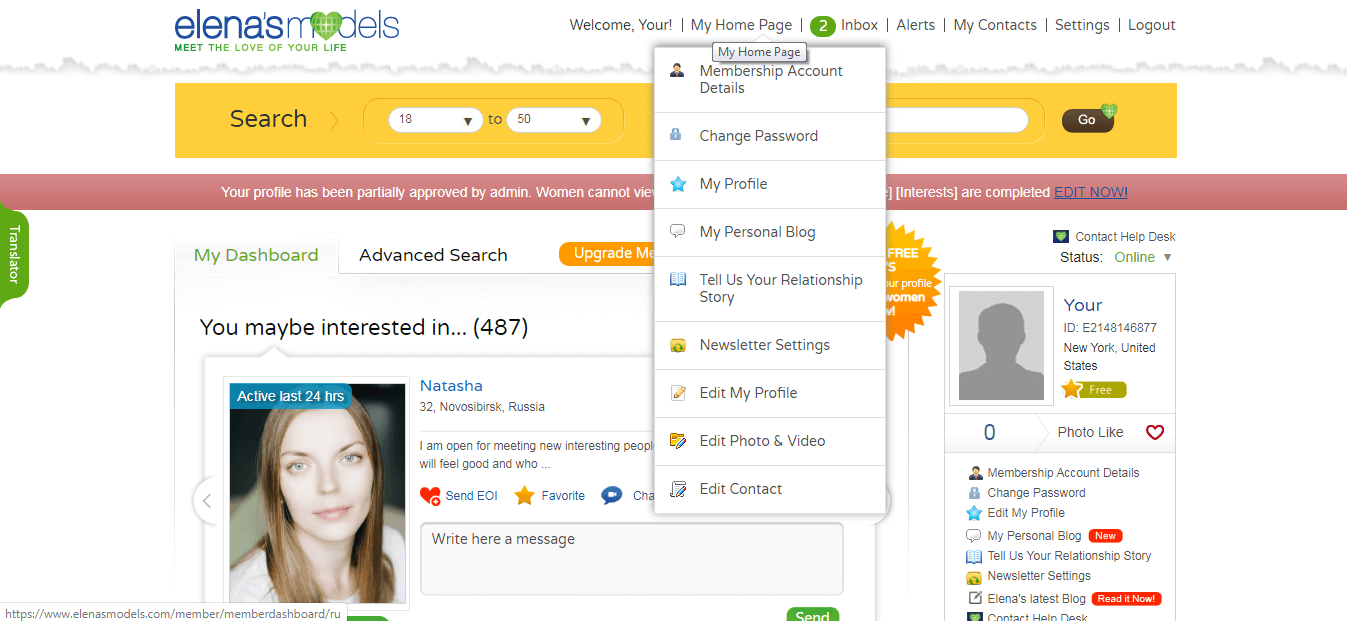Image resolution: width=1347 pixels, height=621 pixels.
Task: Open the My Home Page menu in the header
Action: [x=741, y=25]
